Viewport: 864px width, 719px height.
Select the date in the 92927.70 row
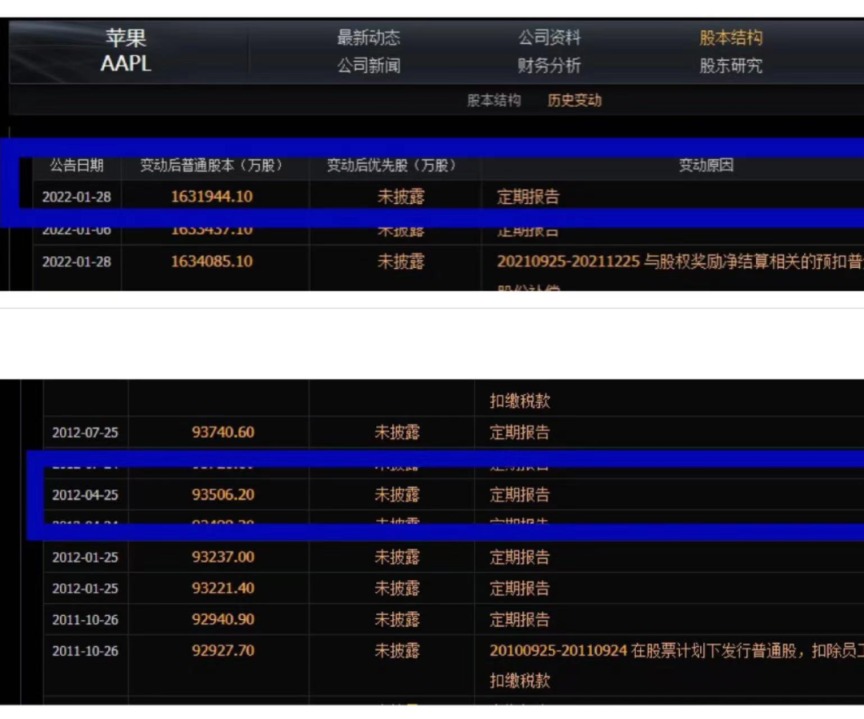pos(85,651)
